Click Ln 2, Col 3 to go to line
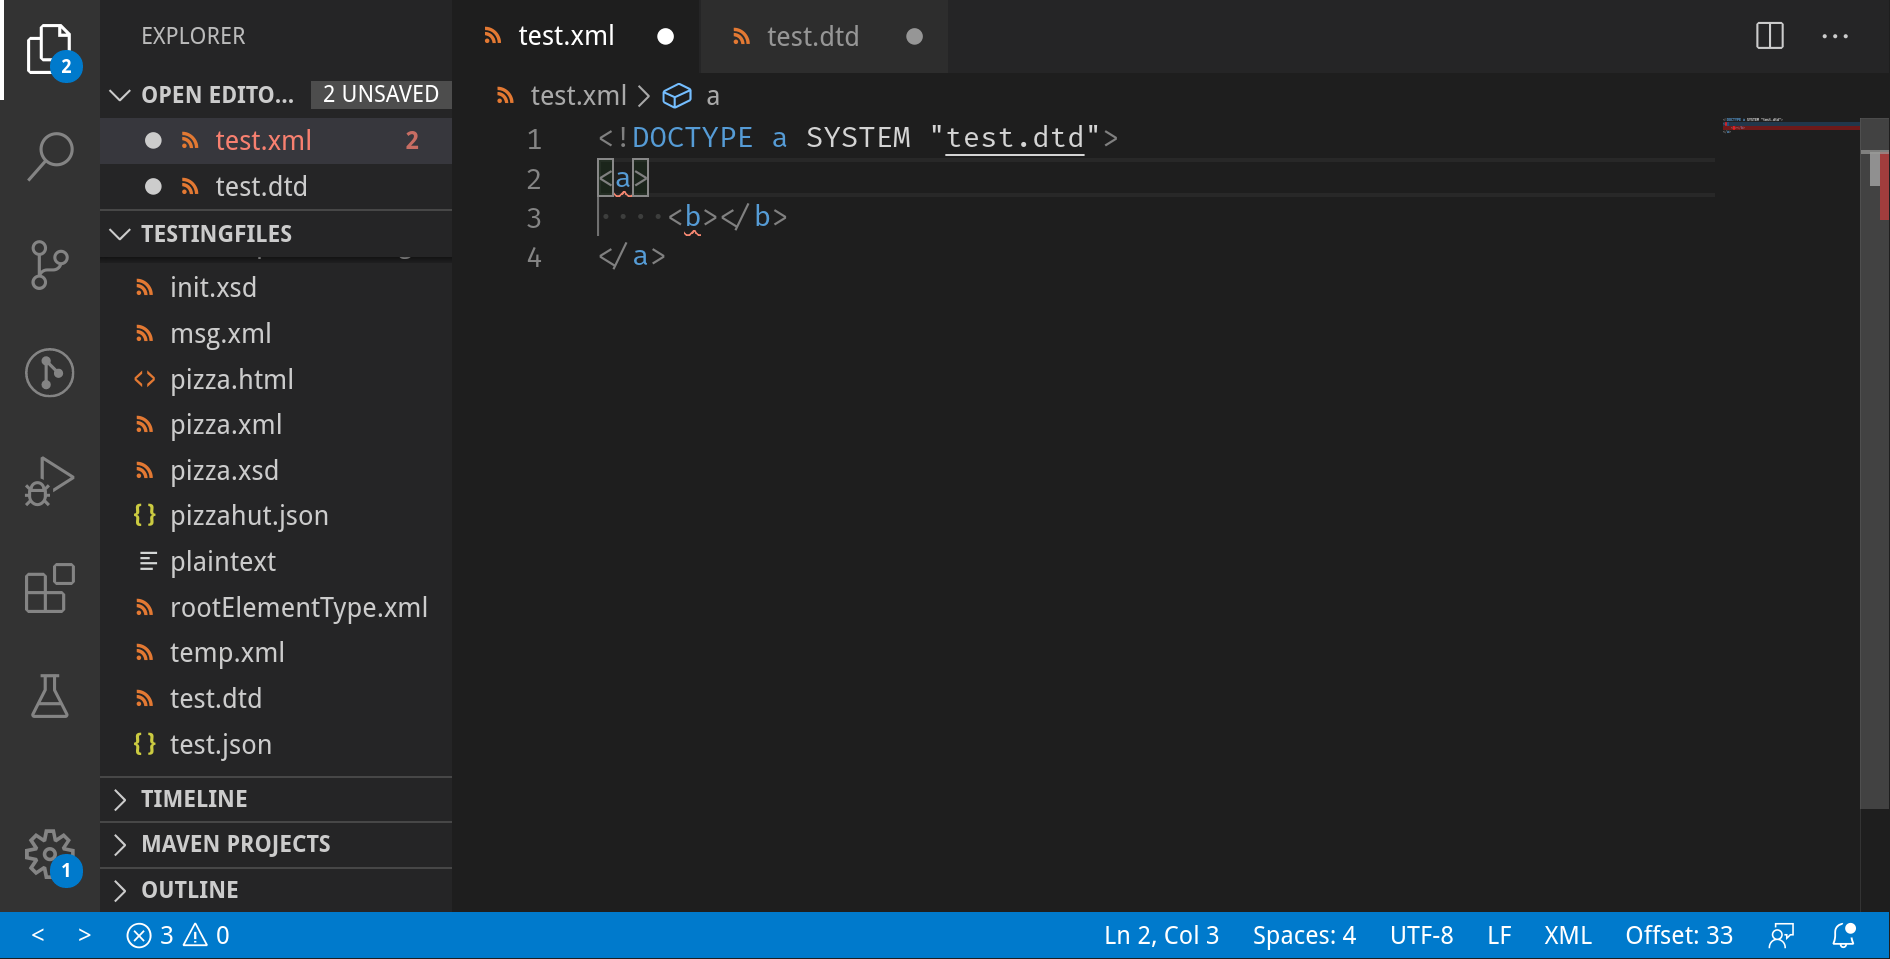The width and height of the screenshot is (1890, 959). 1161,935
